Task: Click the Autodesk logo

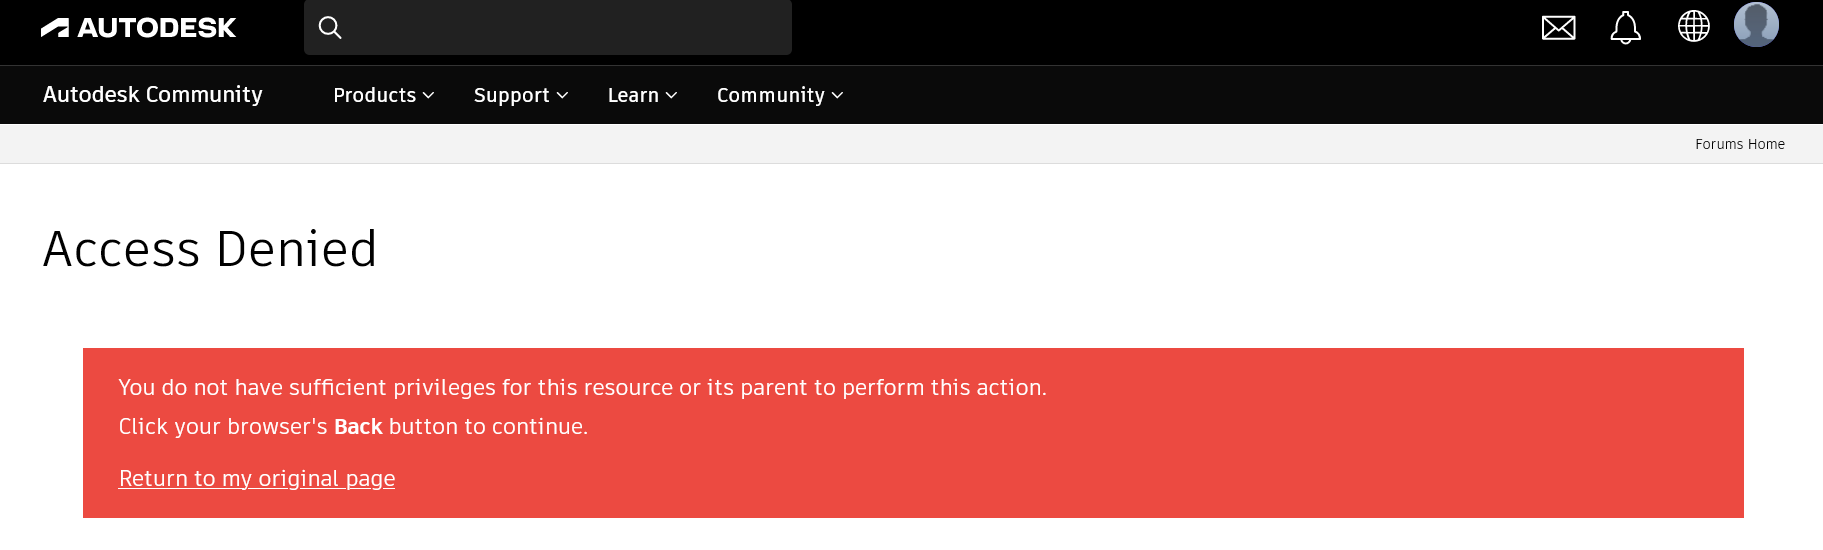Action: [138, 28]
